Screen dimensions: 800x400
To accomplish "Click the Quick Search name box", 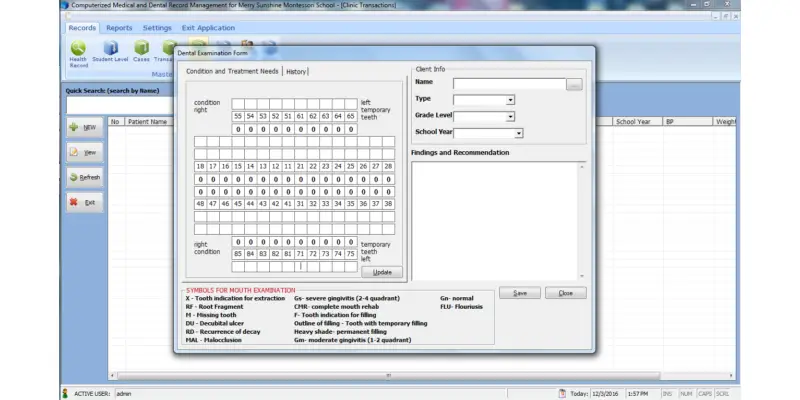I will click(119, 106).
